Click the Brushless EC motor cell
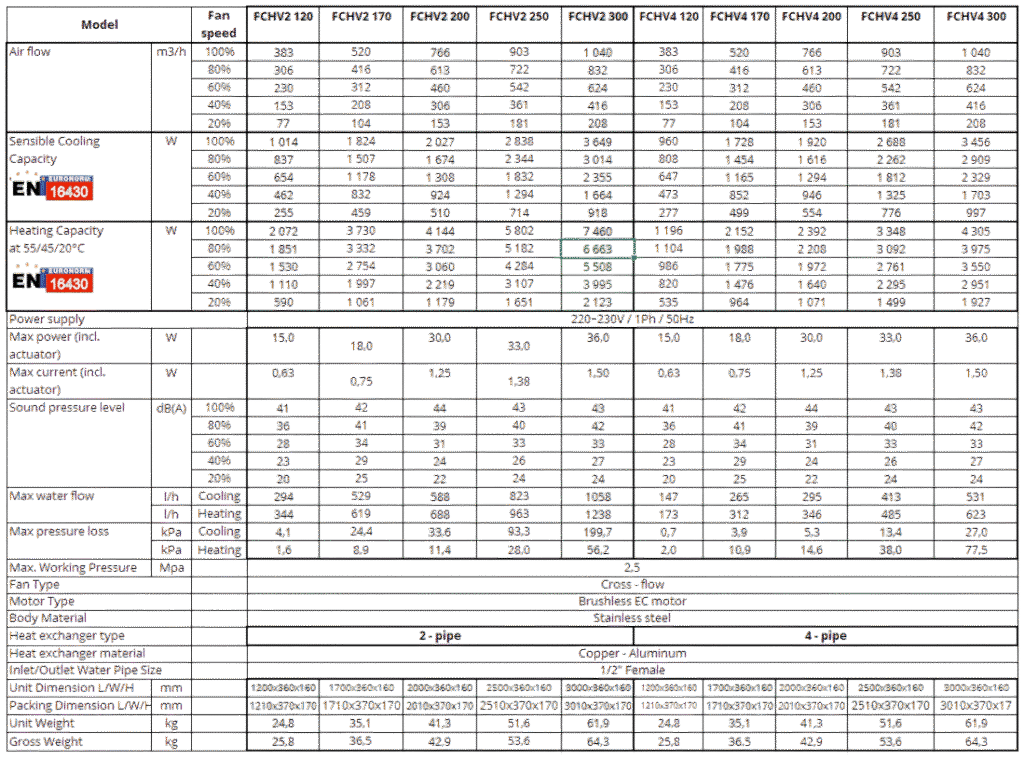Viewport: 1024px width, 758px height. 632,601
